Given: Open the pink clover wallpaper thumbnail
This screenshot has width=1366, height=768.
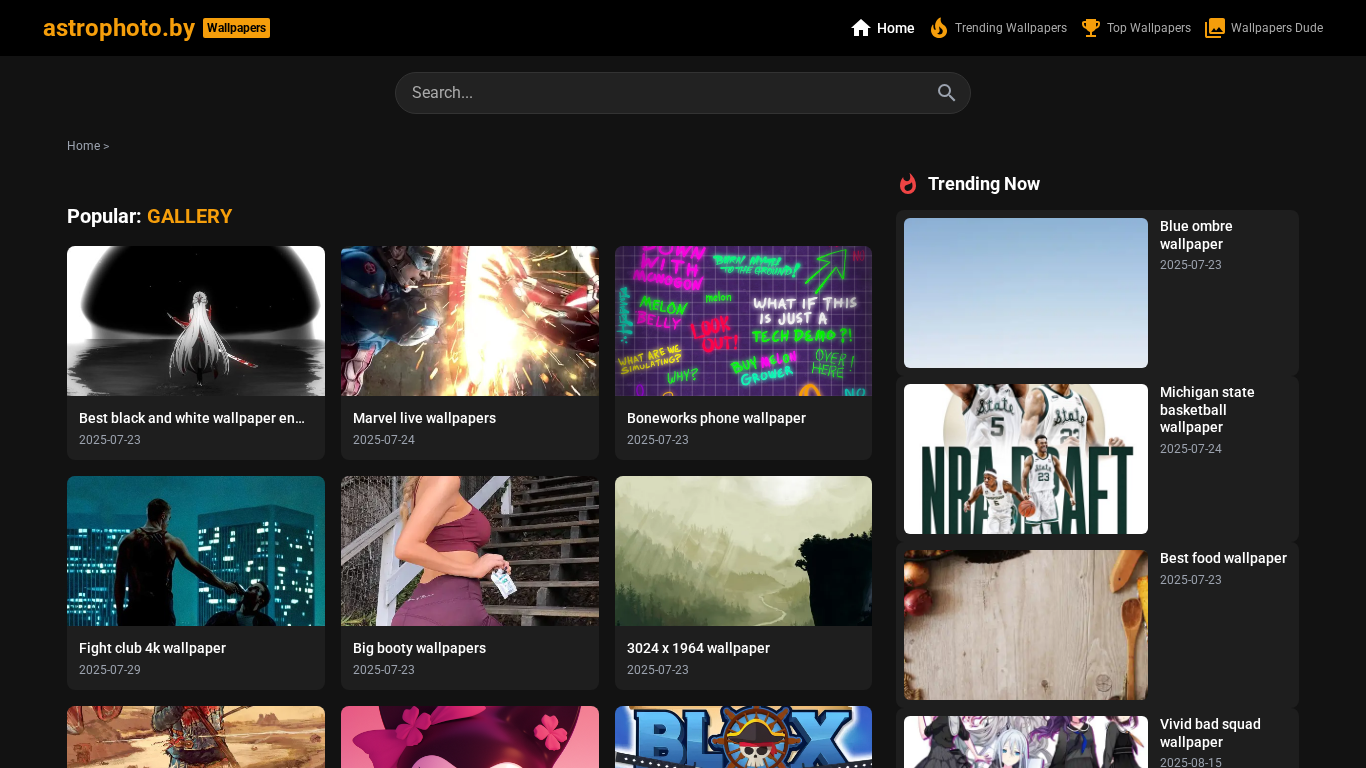Looking at the screenshot, I should tap(470, 737).
